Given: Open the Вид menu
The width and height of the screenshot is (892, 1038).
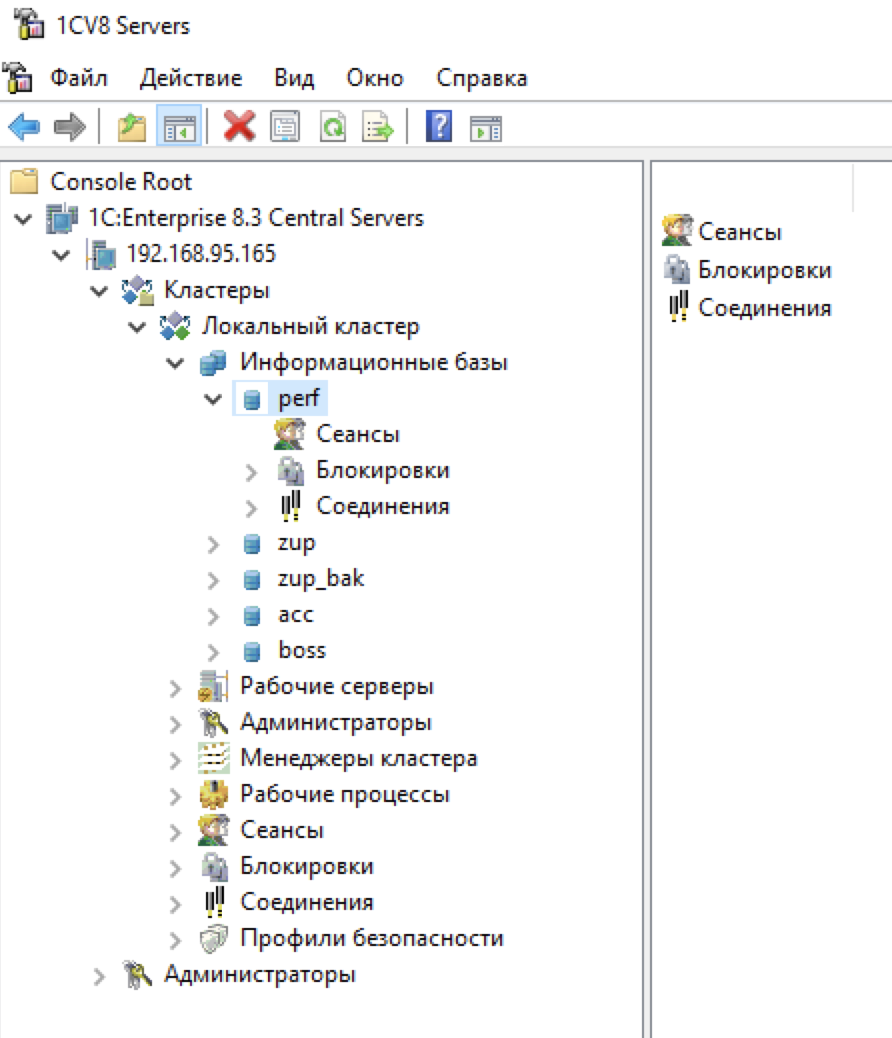Looking at the screenshot, I should pos(294,78).
